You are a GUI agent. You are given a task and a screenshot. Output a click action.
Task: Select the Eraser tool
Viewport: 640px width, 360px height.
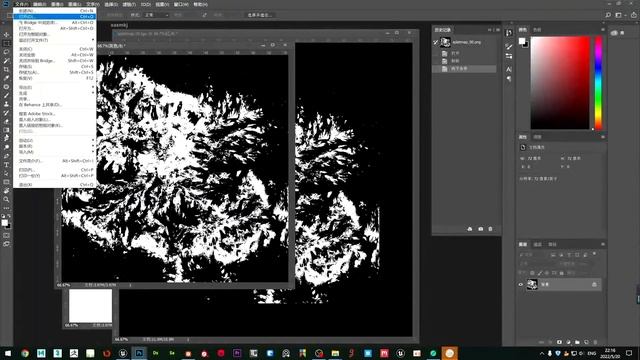click(x=6, y=121)
